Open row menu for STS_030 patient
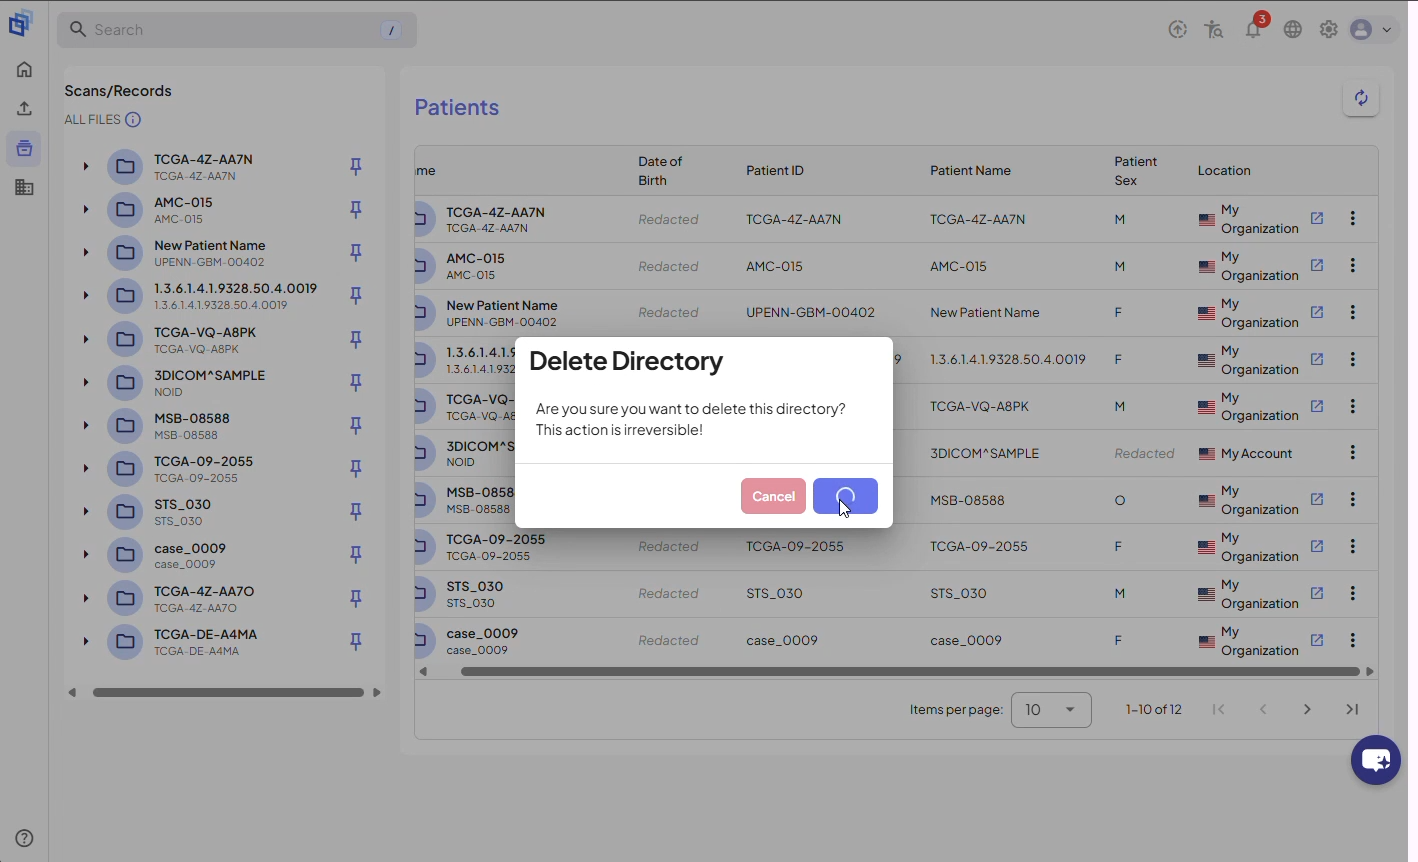Image resolution: width=1418 pixels, height=862 pixels. coord(1353,593)
